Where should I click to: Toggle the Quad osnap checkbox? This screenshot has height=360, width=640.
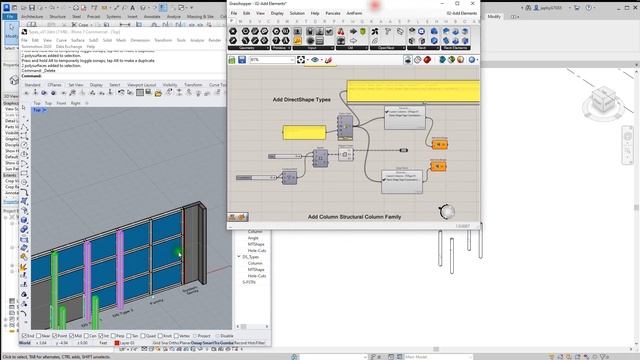143,336
